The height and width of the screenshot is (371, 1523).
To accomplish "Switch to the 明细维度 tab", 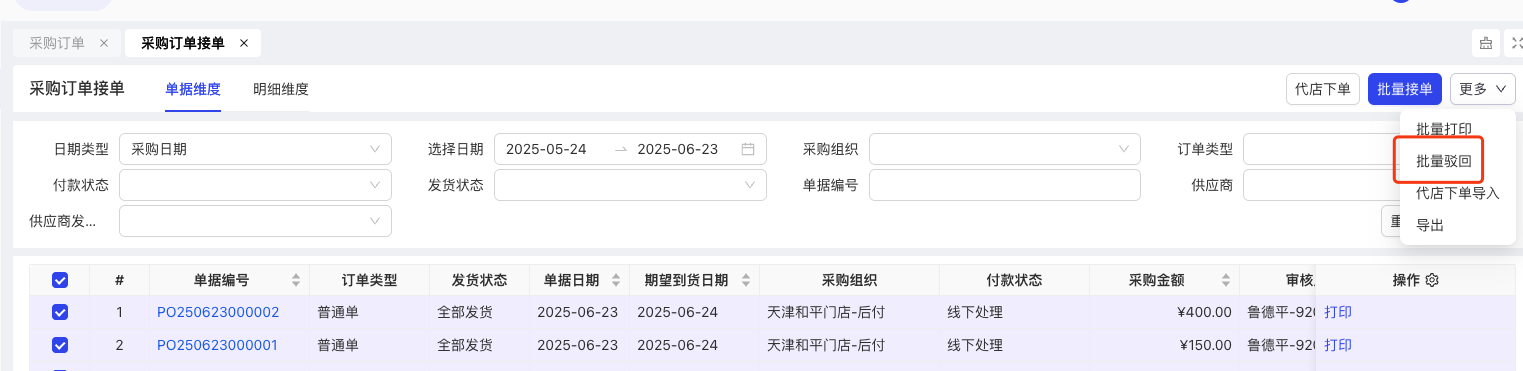I will tap(281, 89).
